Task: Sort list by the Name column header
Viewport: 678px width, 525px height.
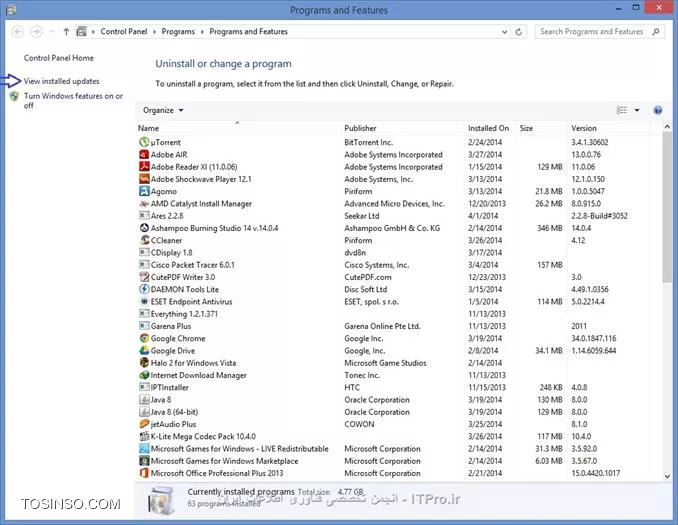Action: pyautogui.click(x=148, y=128)
